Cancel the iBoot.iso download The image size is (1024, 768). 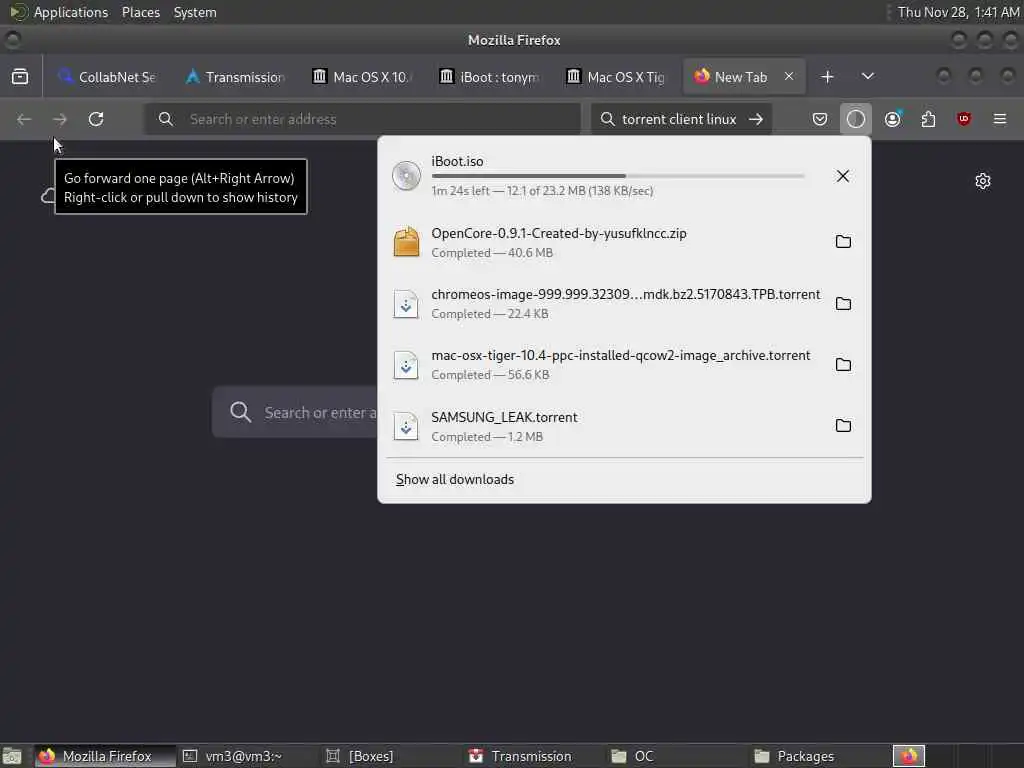click(x=842, y=176)
